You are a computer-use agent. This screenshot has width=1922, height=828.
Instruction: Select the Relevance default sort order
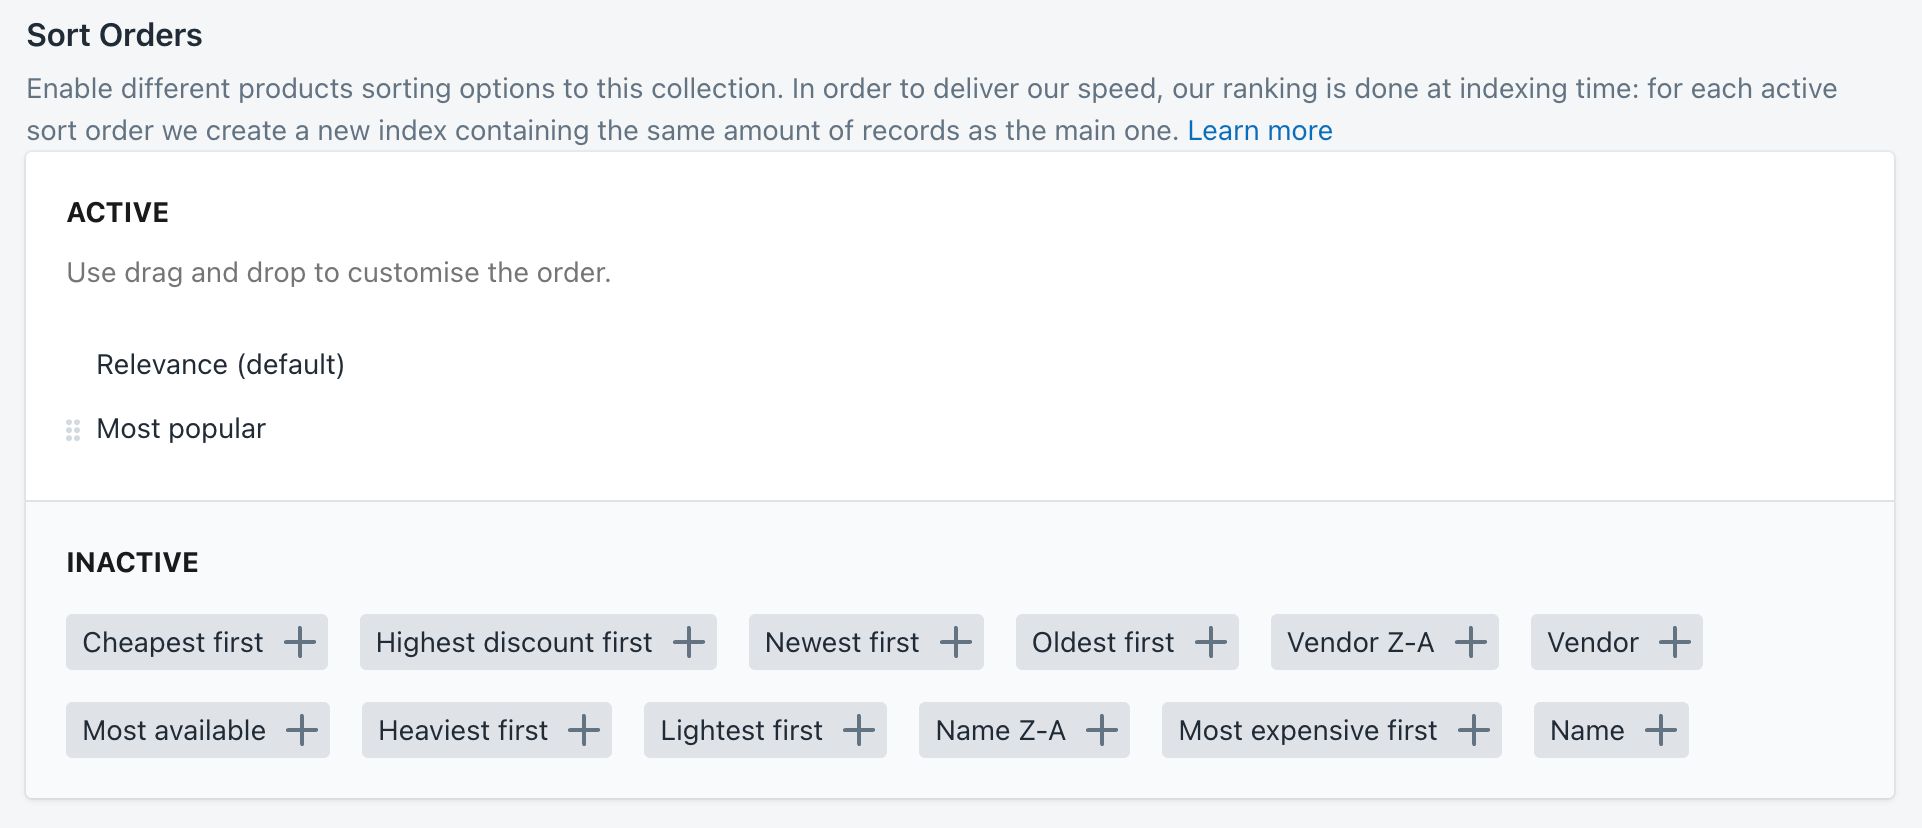click(x=220, y=364)
